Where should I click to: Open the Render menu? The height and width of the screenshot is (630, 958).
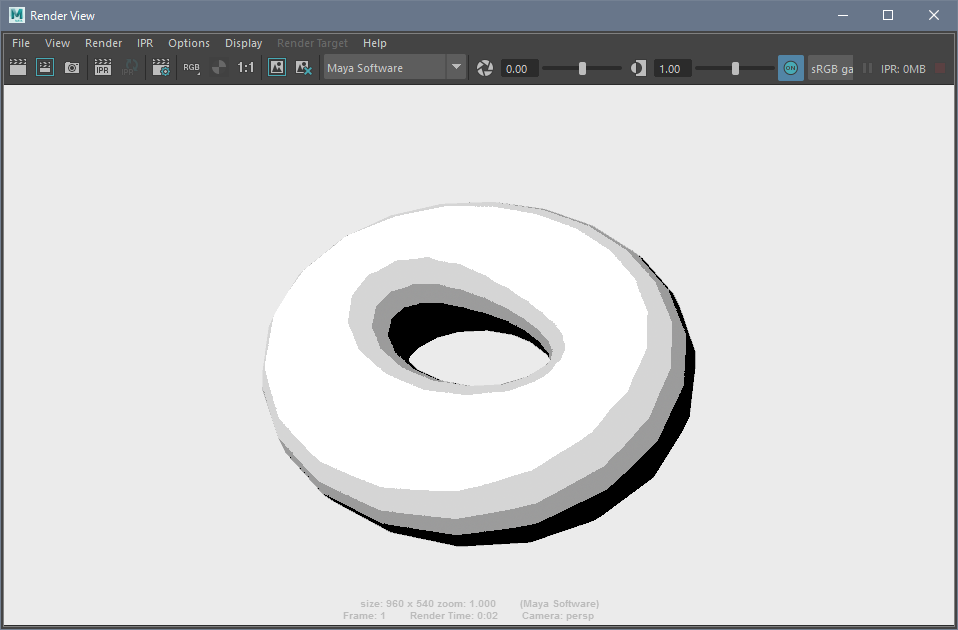pyautogui.click(x=103, y=43)
